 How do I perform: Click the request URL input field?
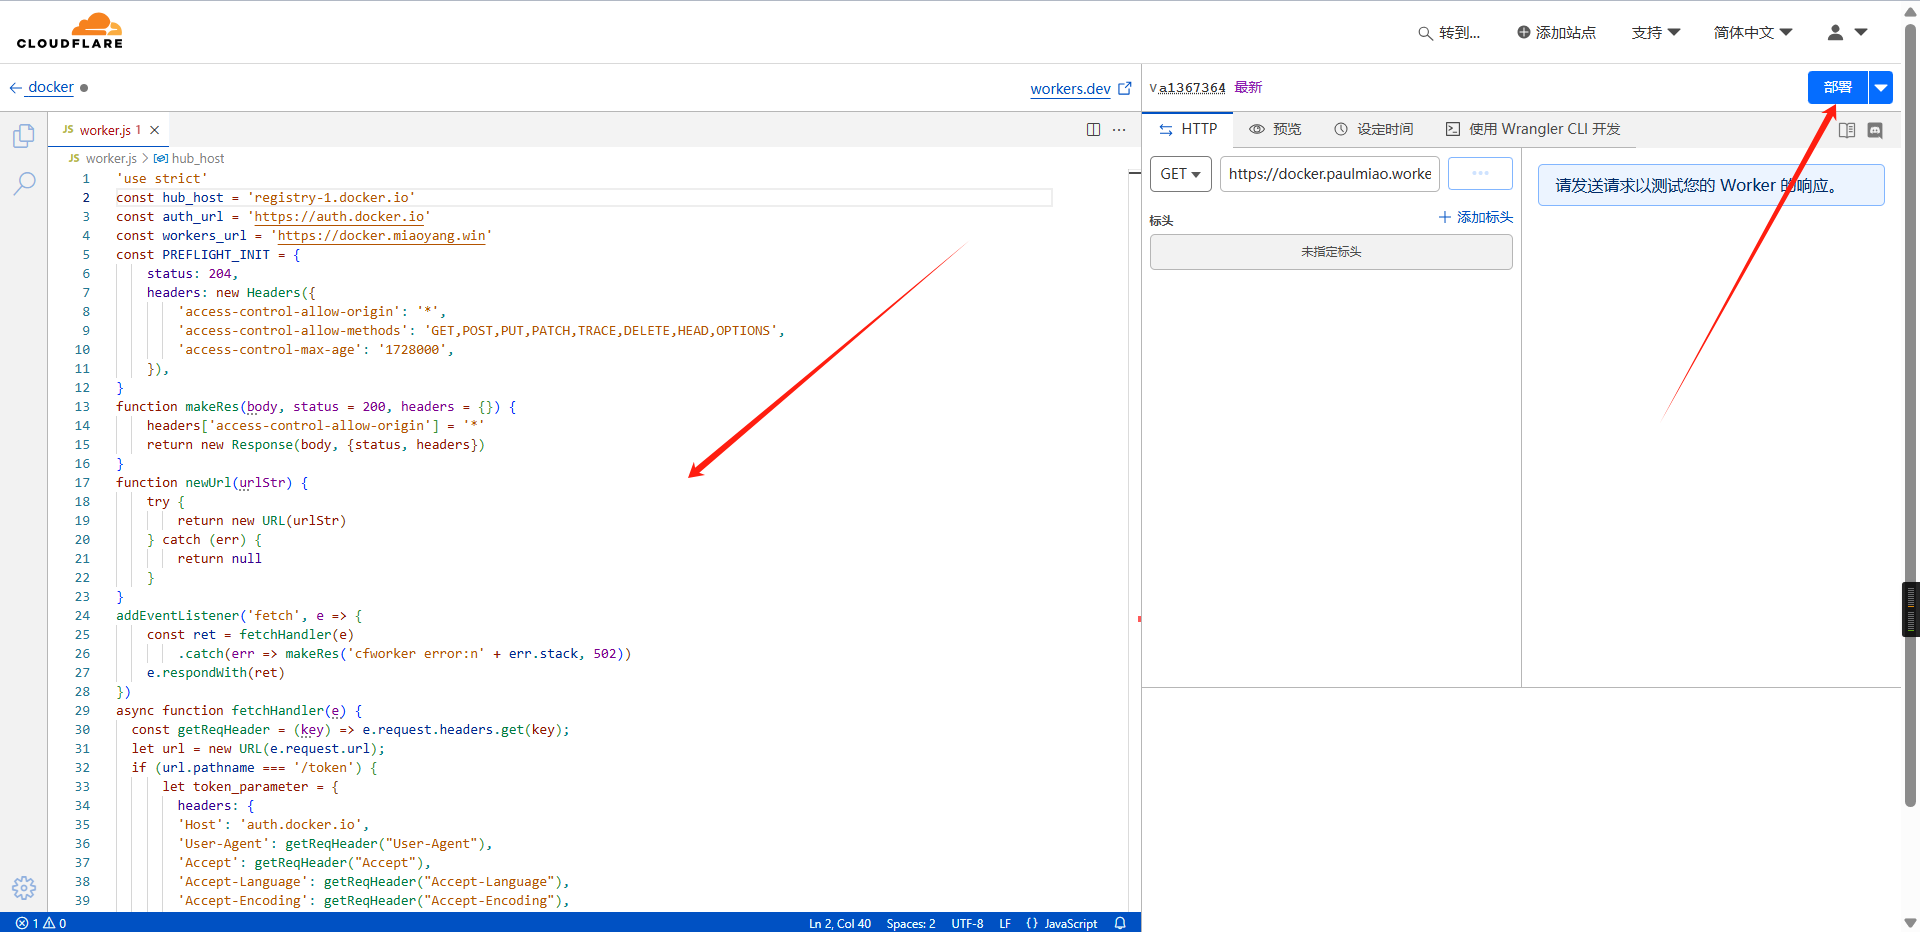click(x=1330, y=174)
